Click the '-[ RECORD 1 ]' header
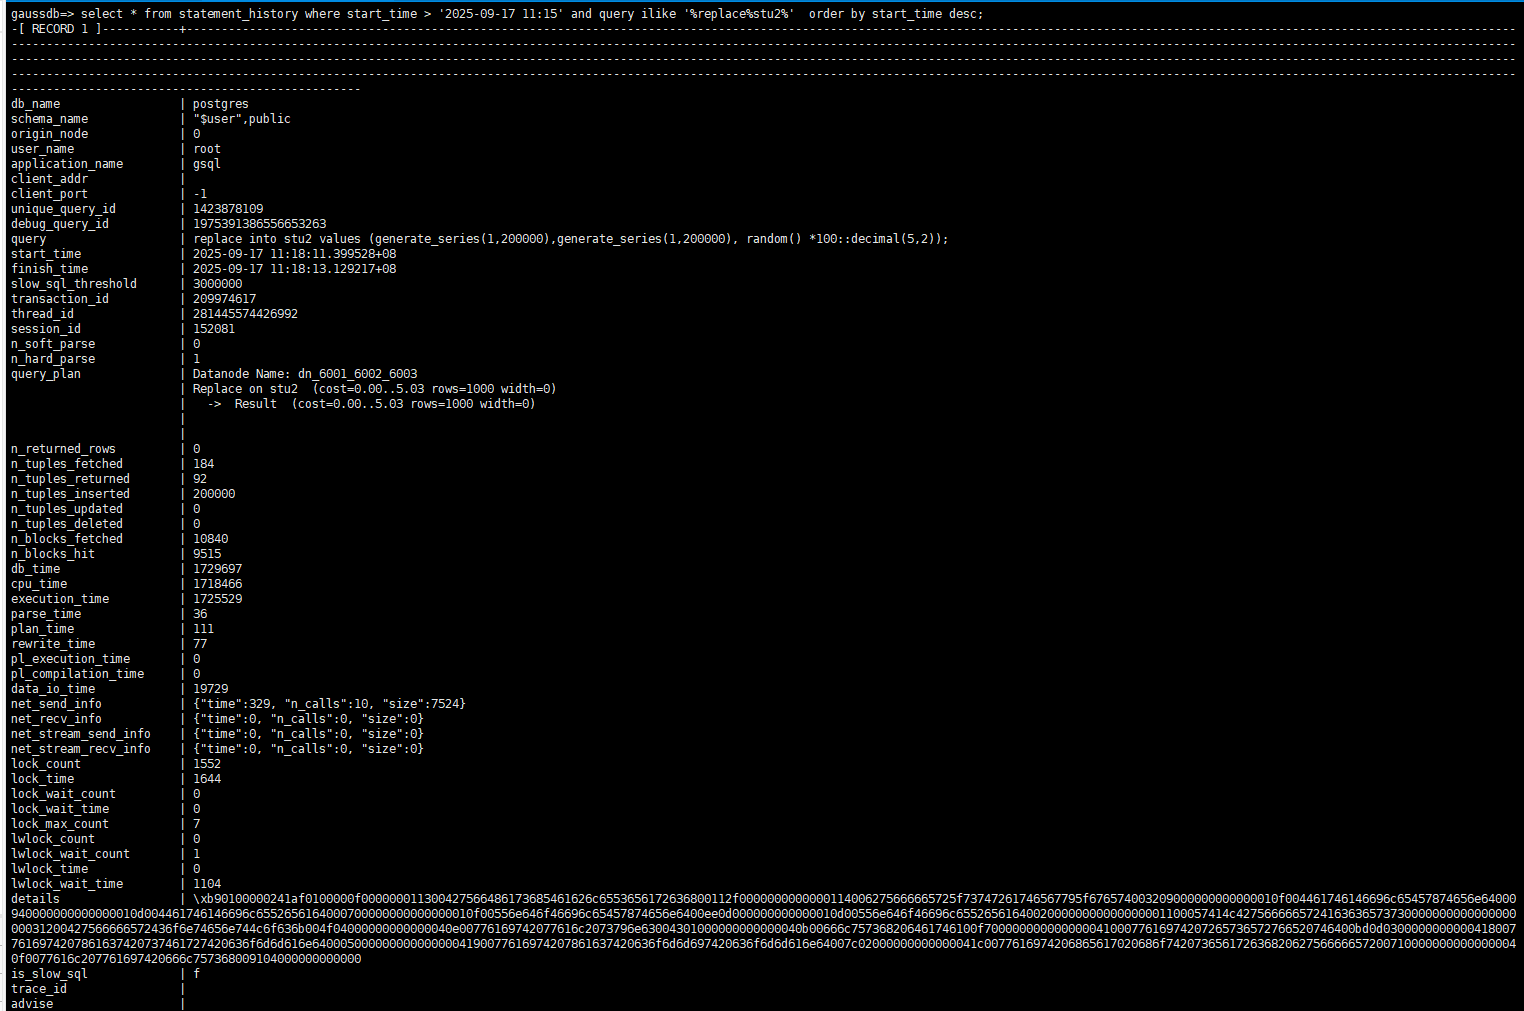This screenshot has width=1524, height=1011. 57,29
